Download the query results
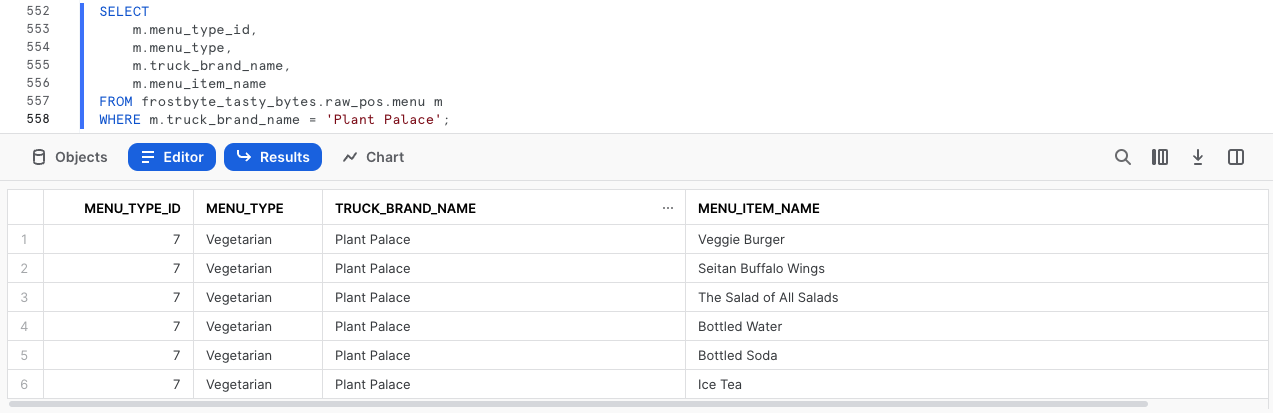1273x413 pixels. [x=1198, y=157]
